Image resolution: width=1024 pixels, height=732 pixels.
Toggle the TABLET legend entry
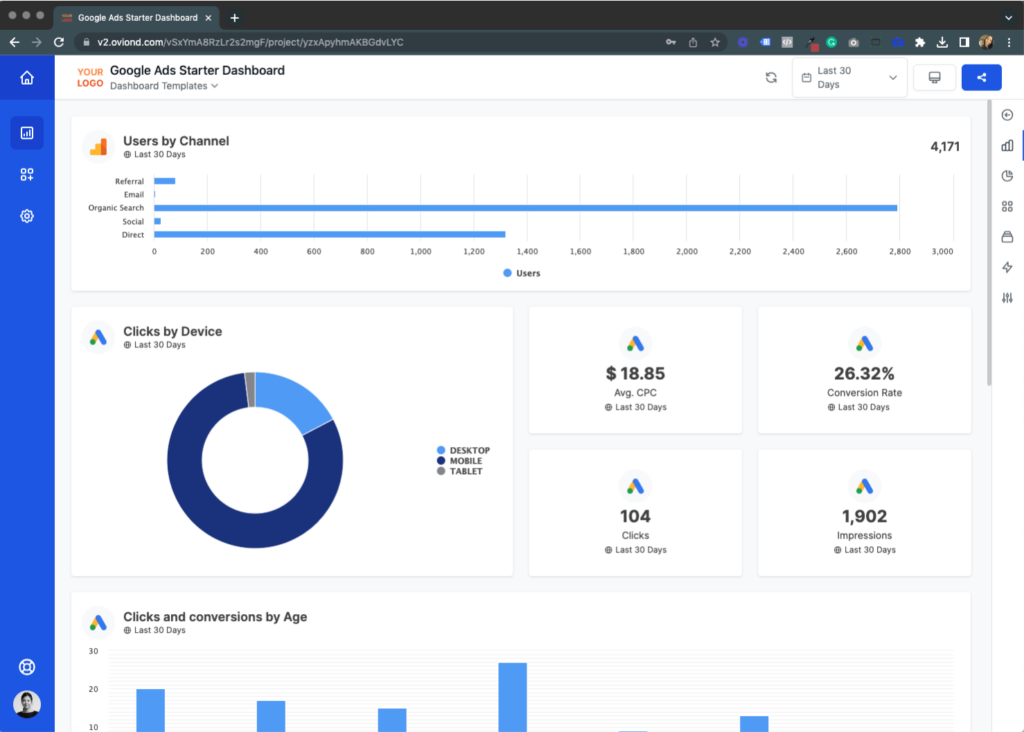(x=459, y=471)
